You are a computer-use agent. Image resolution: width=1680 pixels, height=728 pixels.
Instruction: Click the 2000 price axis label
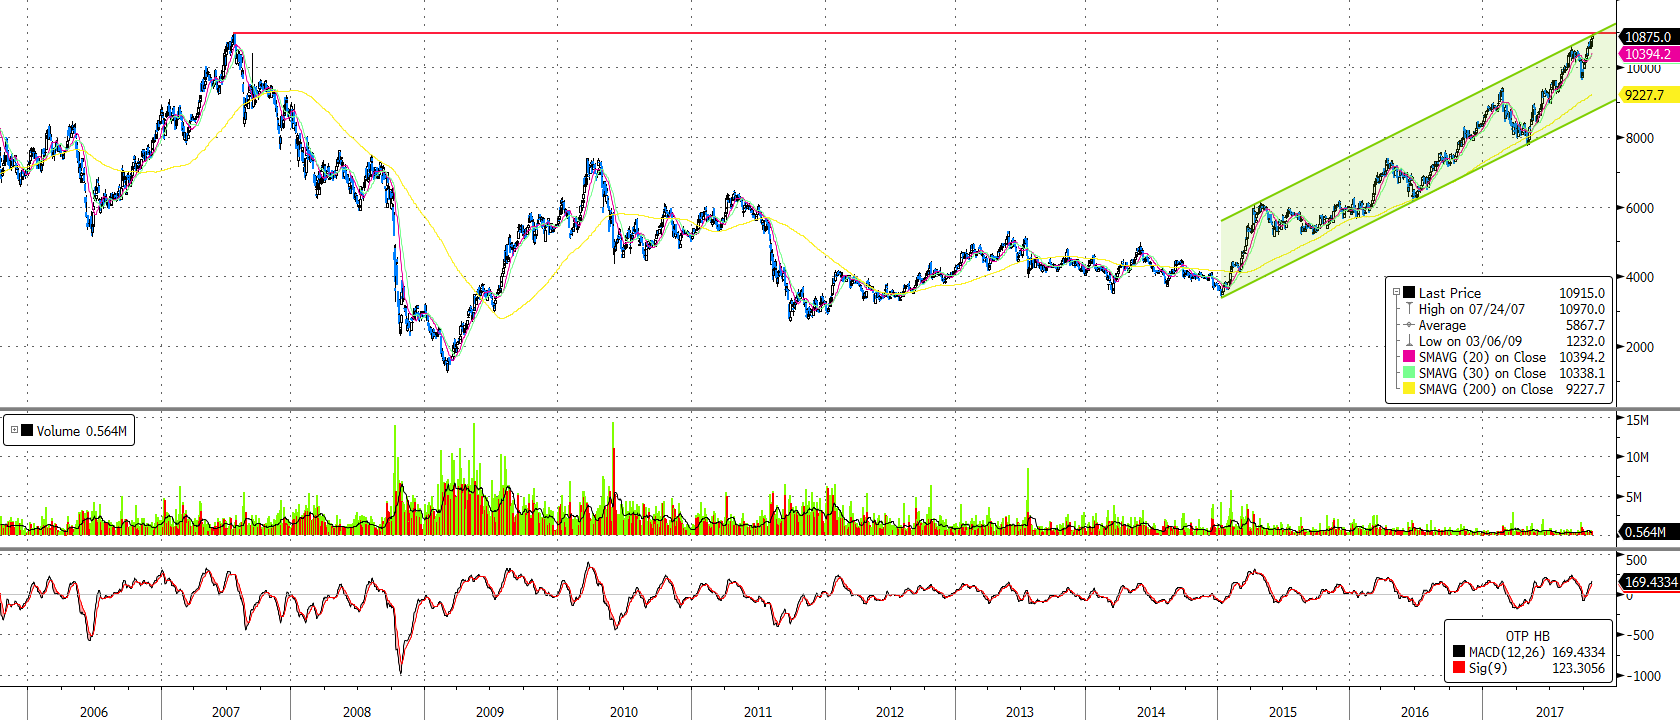coord(1640,347)
